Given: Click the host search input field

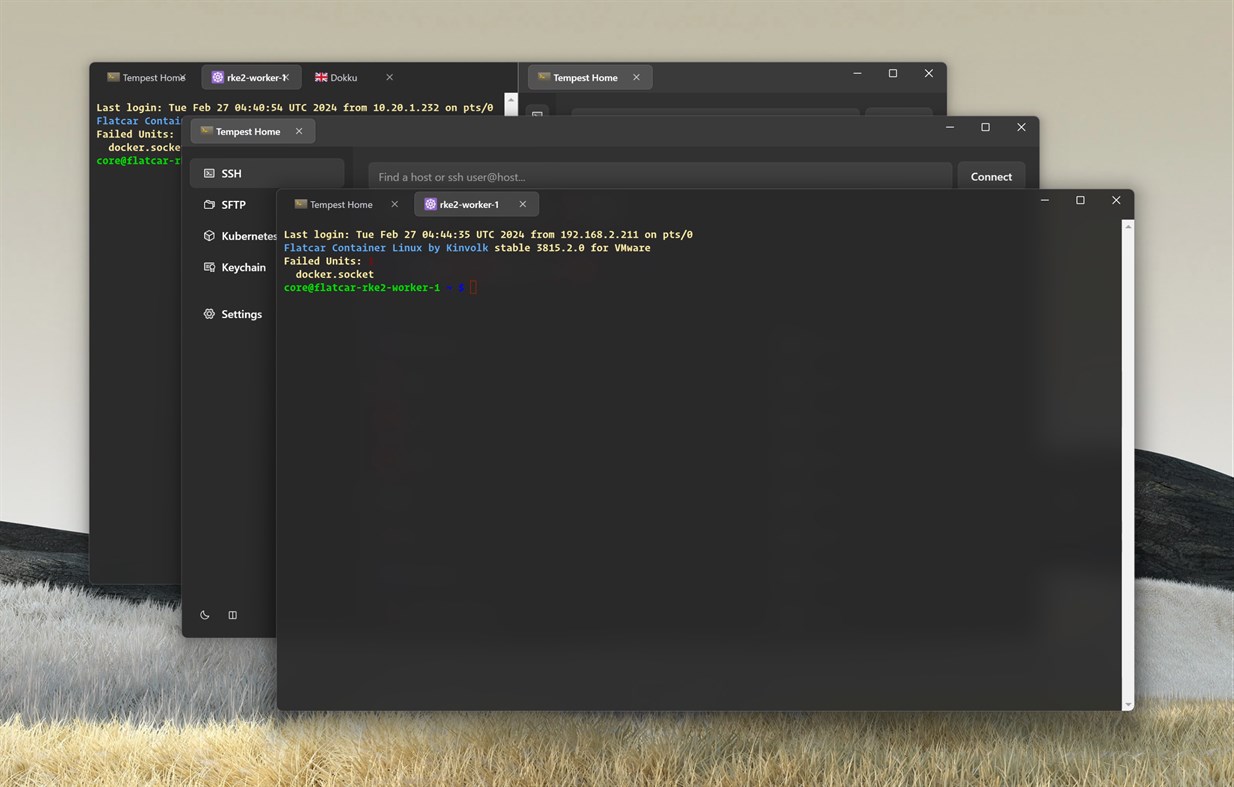Looking at the screenshot, I should (660, 176).
